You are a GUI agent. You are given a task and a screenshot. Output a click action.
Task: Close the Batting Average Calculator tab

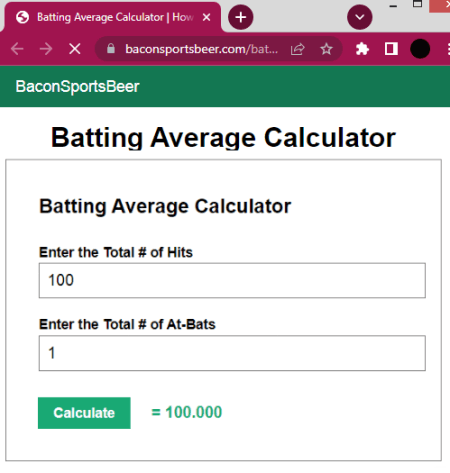click(x=206, y=17)
